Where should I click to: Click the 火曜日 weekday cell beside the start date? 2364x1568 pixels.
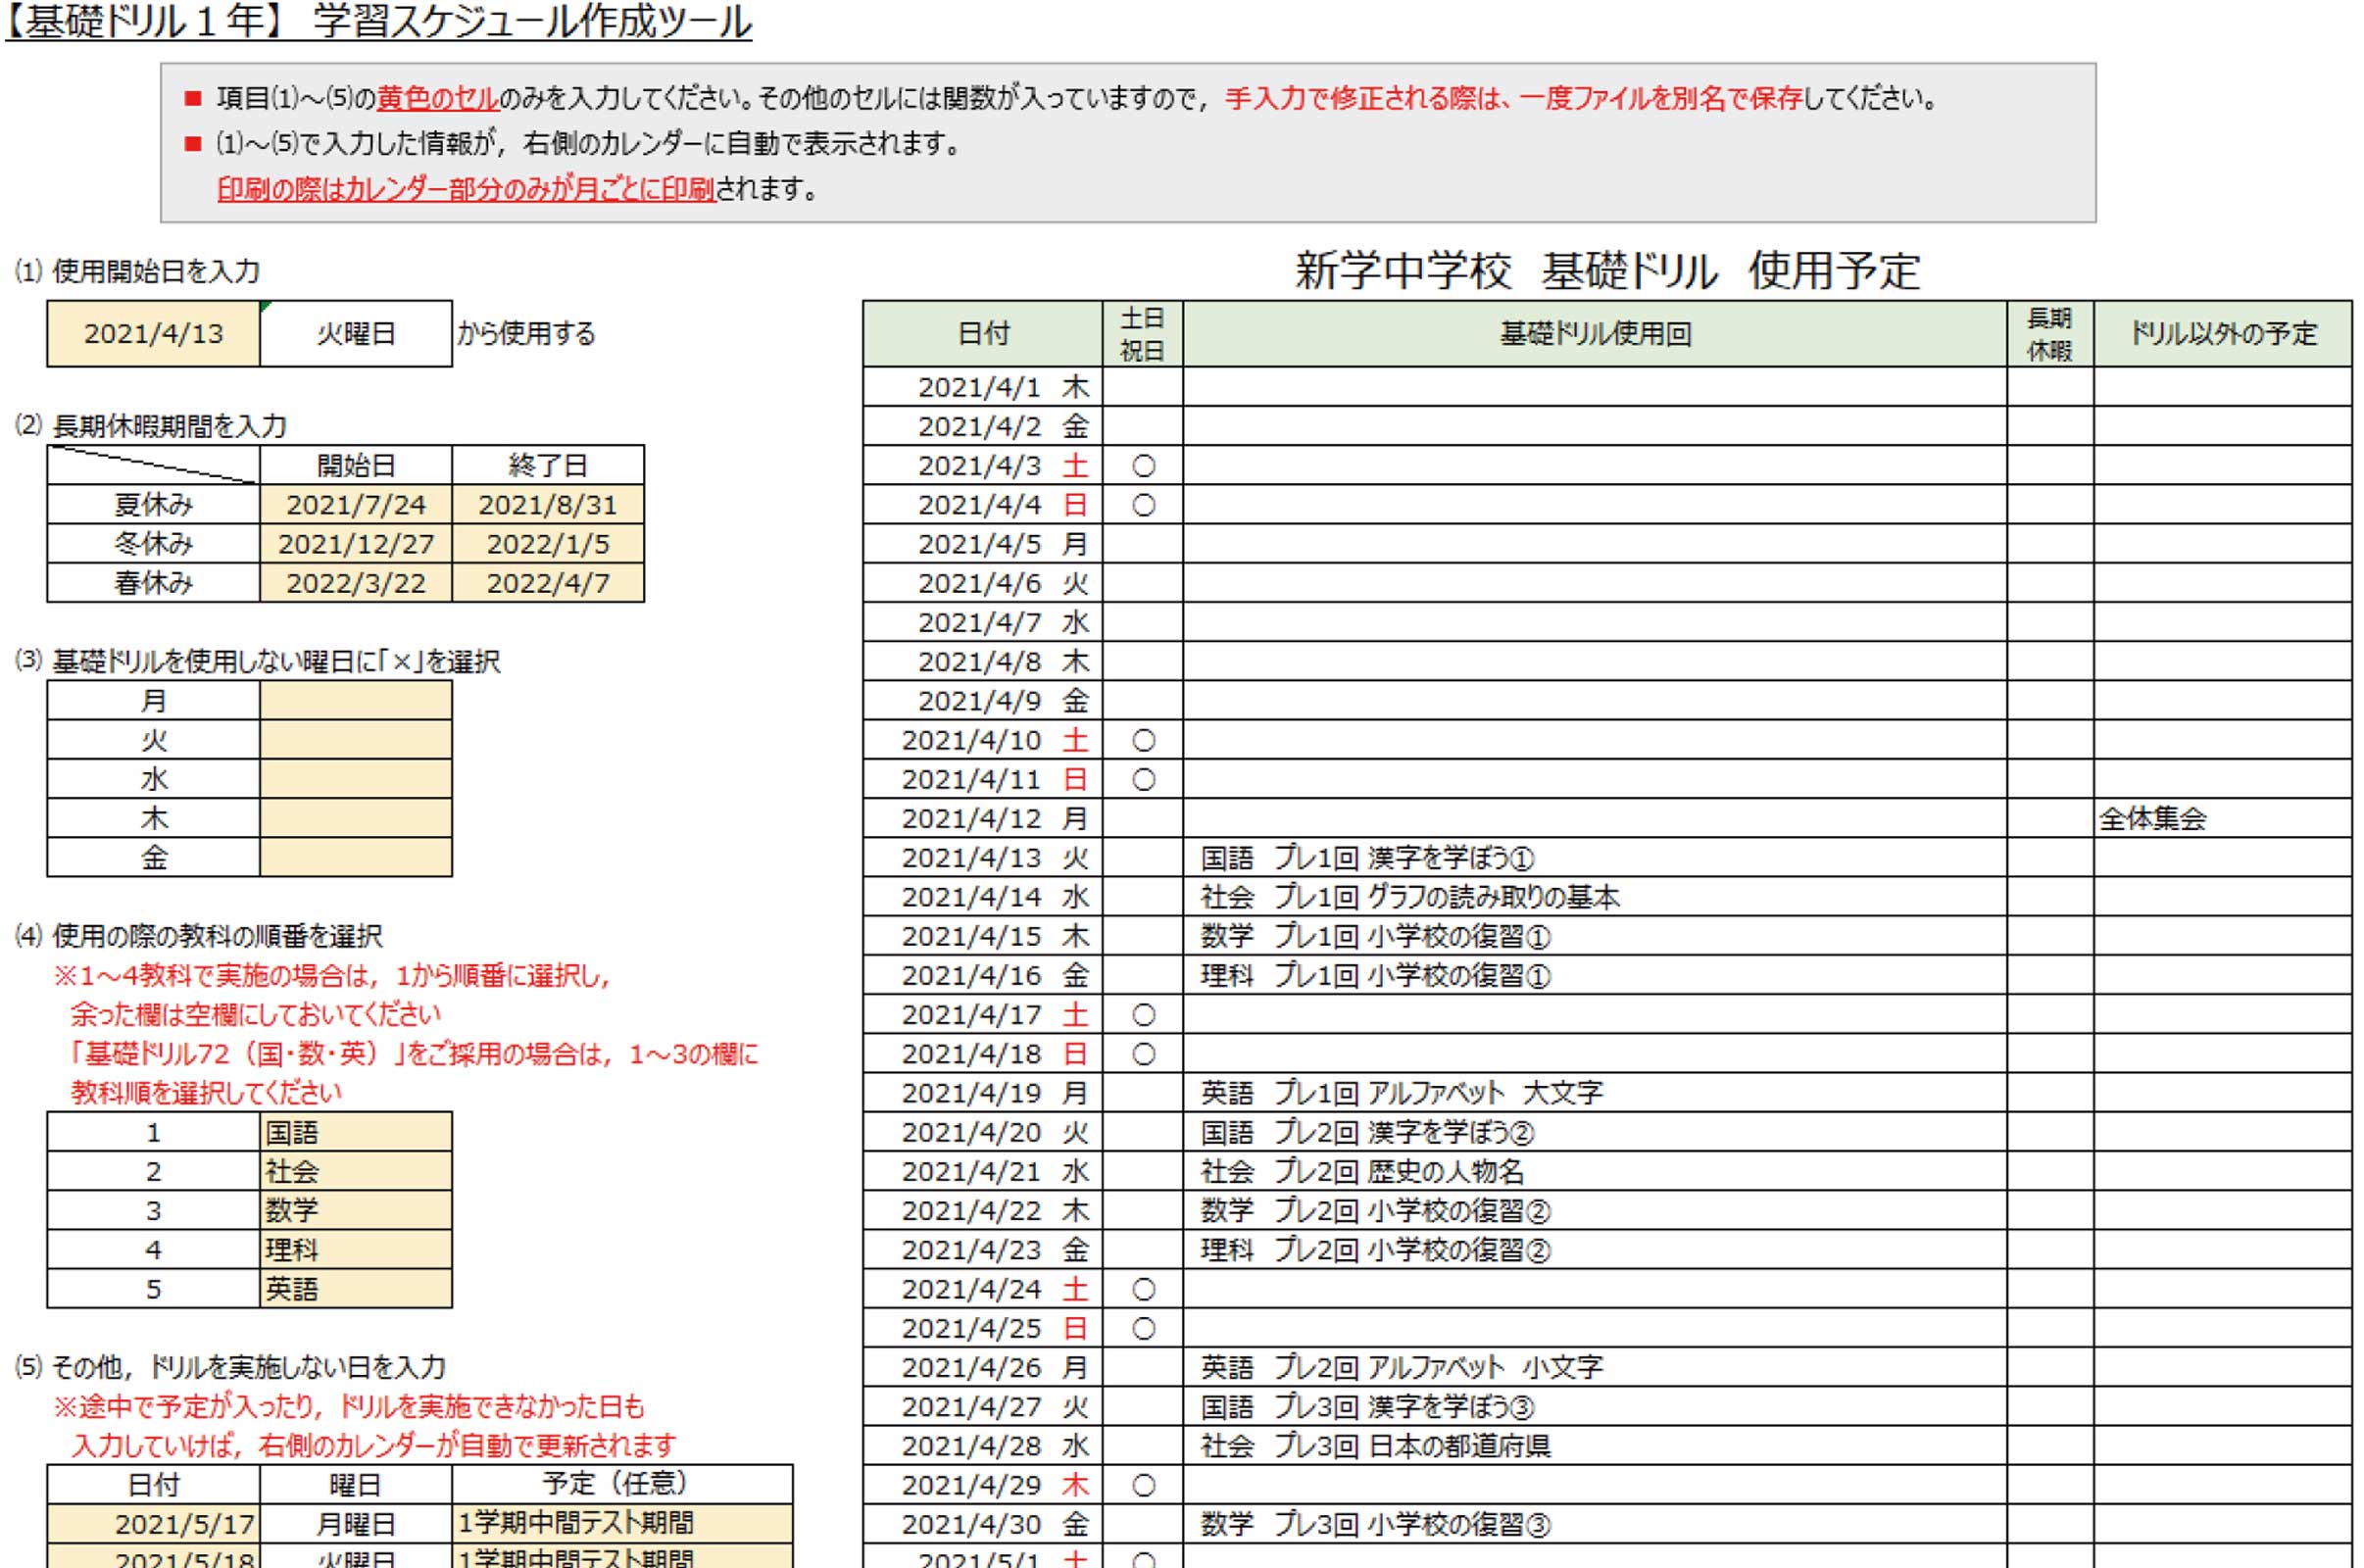356,333
